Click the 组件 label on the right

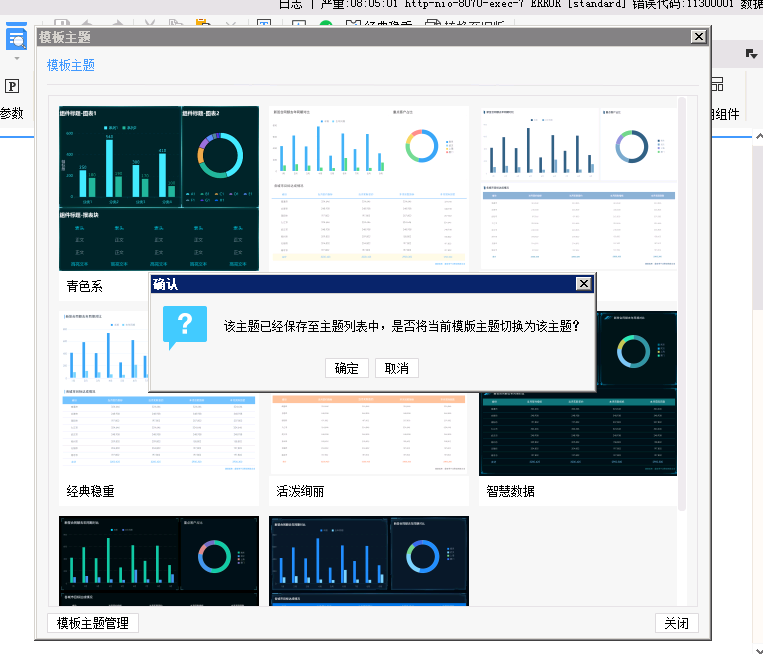727,114
